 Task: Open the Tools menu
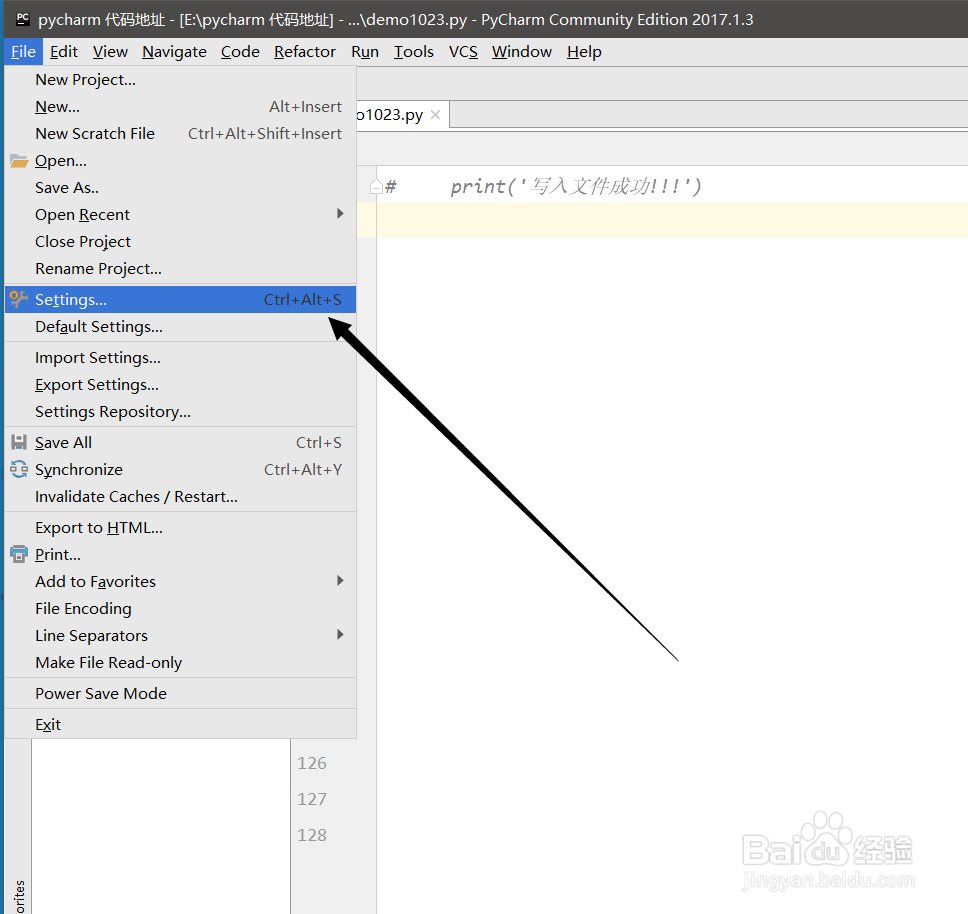[414, 52]
